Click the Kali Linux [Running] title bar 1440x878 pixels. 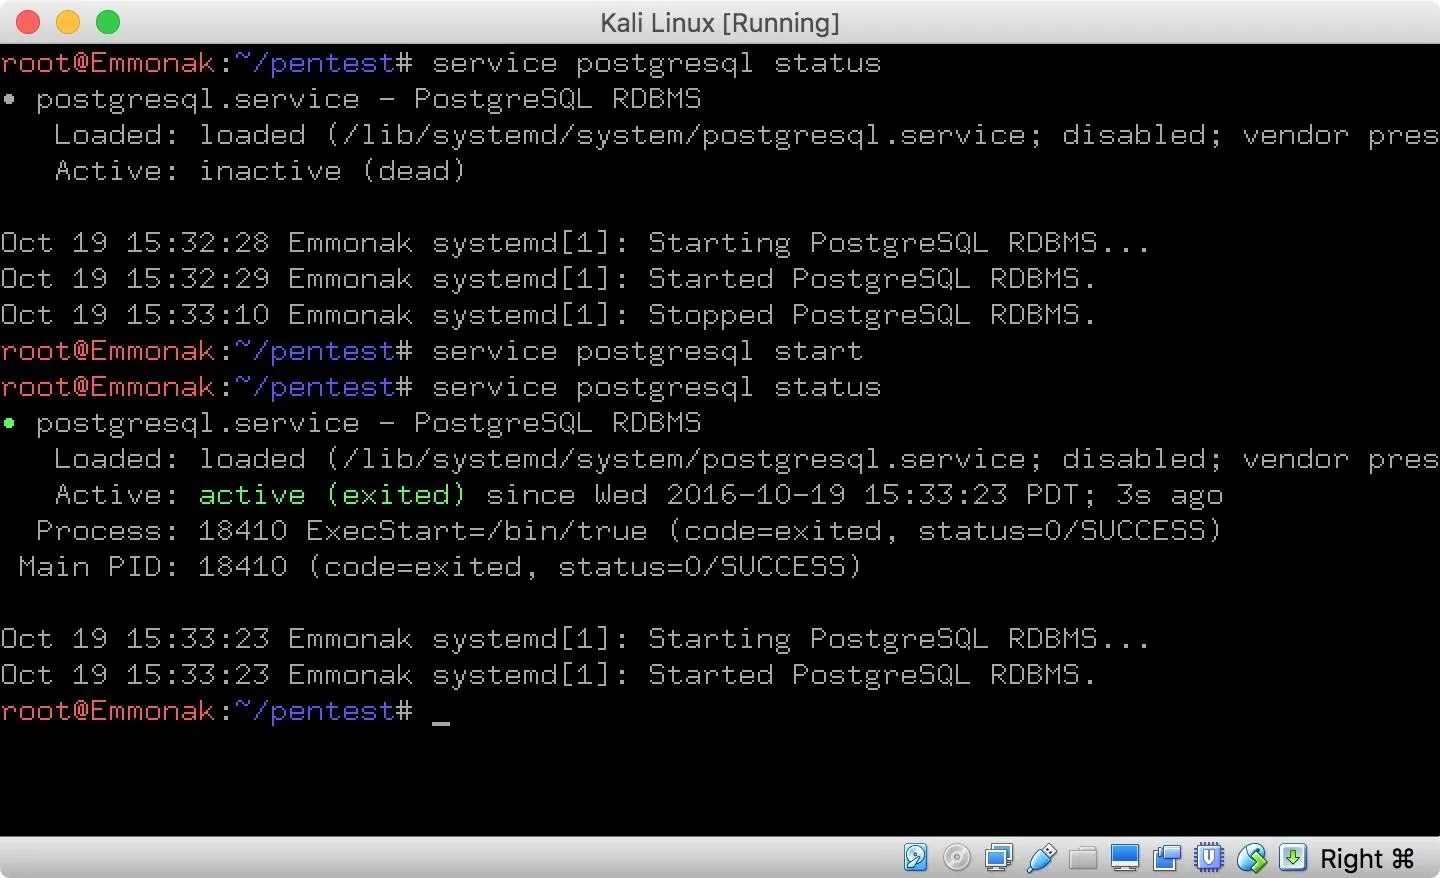[x=720, y=22]
